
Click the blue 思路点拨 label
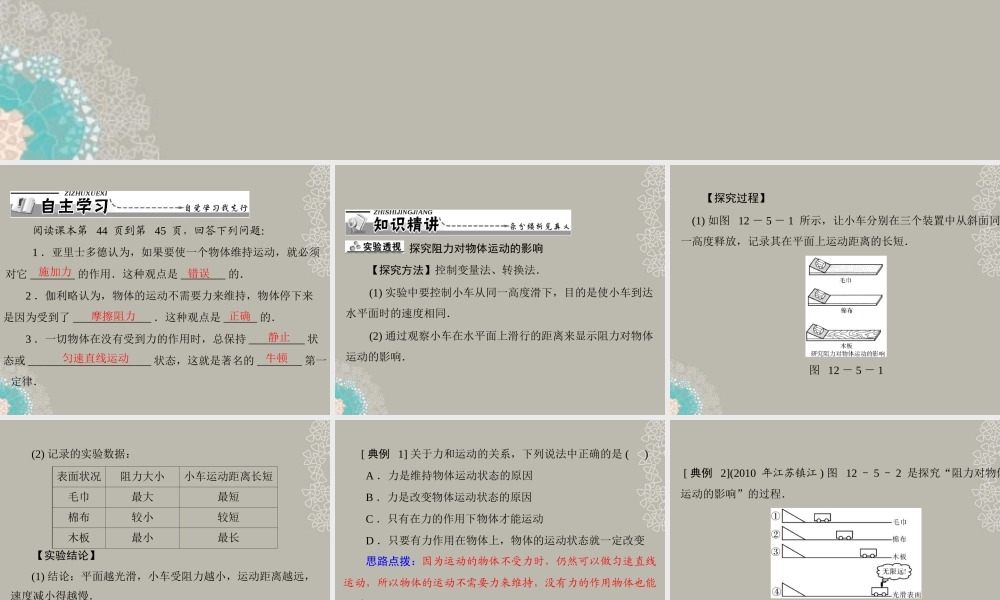tap(390, 562)
